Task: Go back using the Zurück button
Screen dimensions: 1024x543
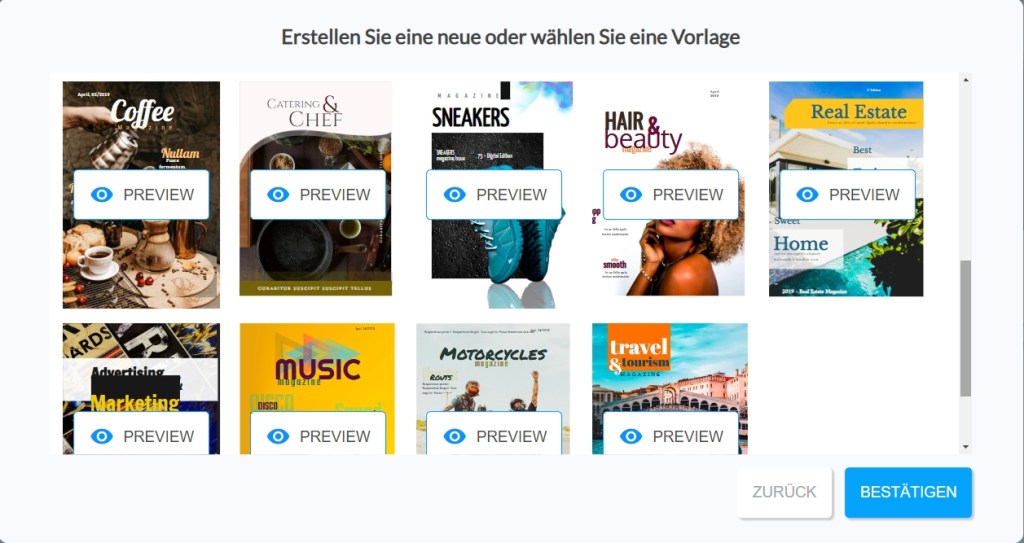Action: click(x=784, y=492)
